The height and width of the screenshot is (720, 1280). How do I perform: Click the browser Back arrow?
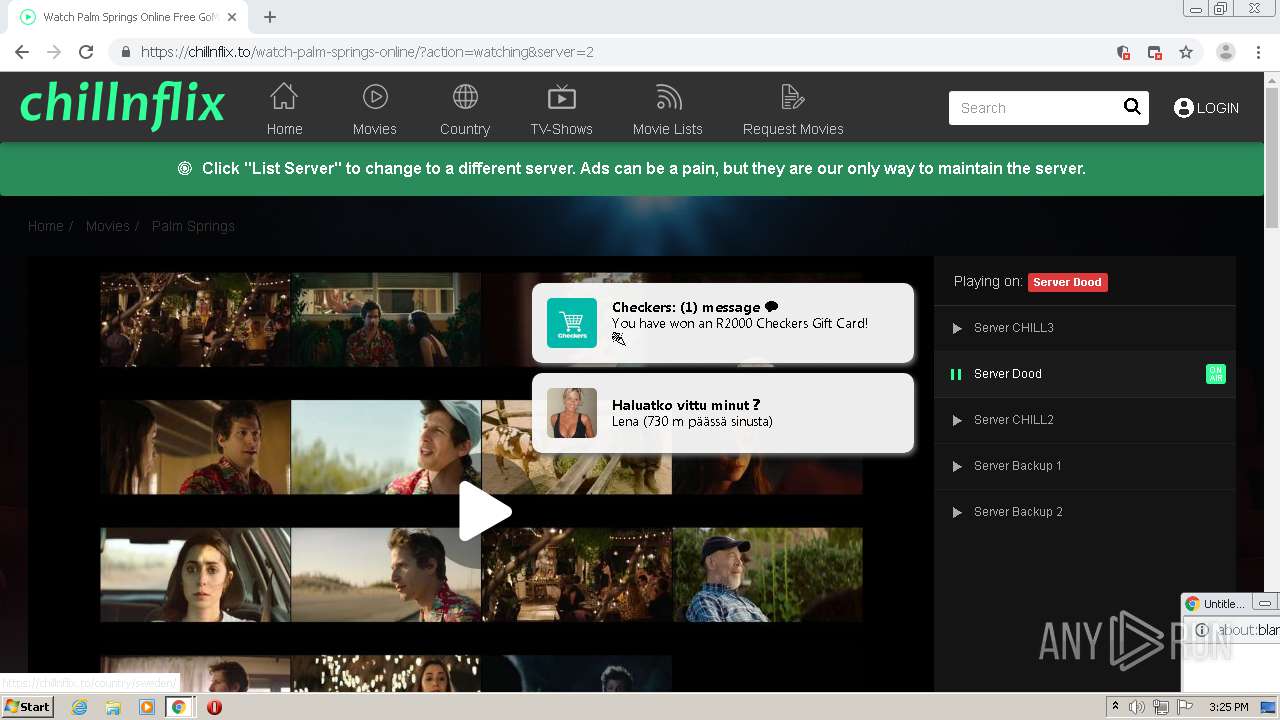(22, 52)
